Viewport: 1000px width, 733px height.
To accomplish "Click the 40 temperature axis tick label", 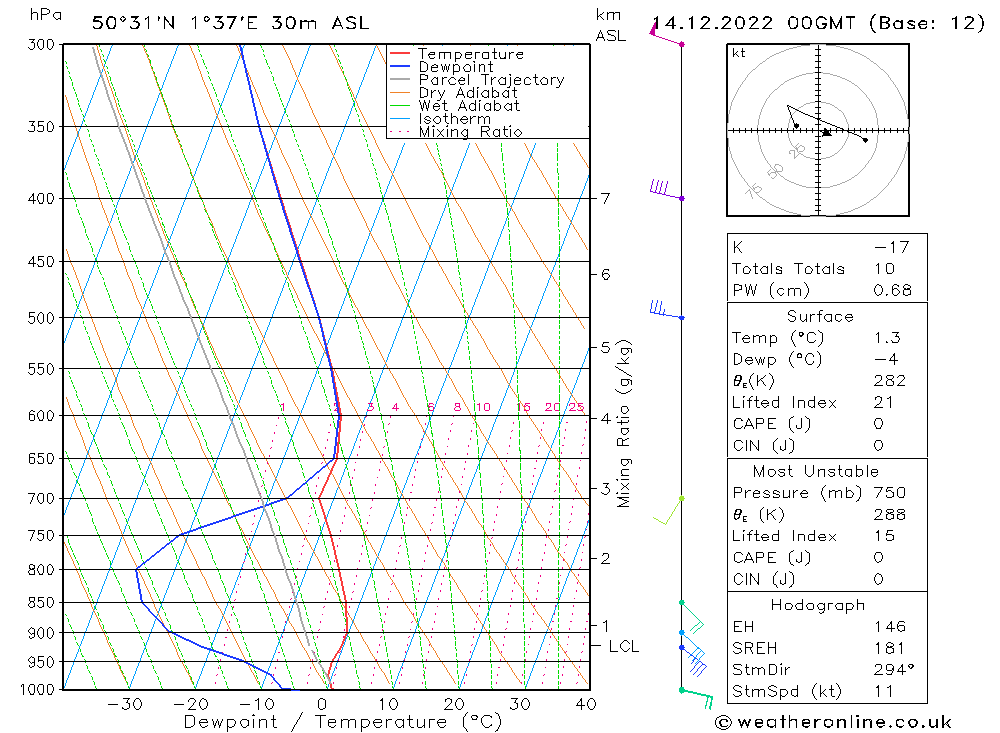I will point(586,704).
